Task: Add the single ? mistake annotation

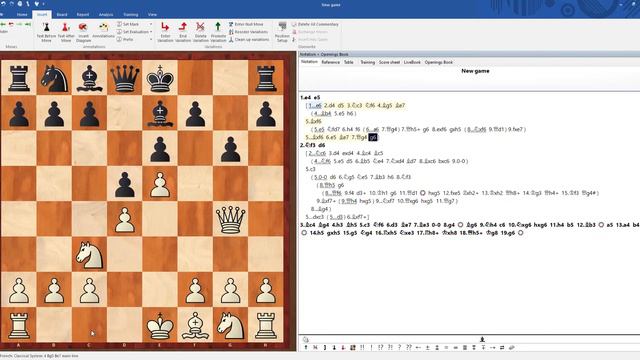Action: [x=400, y=347]
